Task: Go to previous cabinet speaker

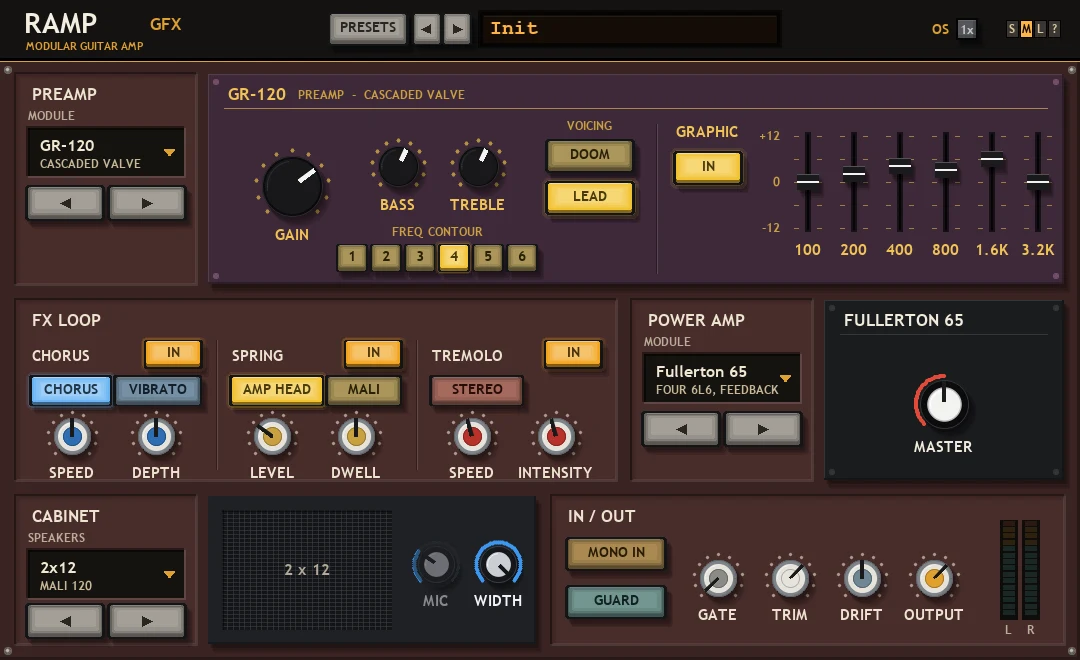Action: pos(65,621)
